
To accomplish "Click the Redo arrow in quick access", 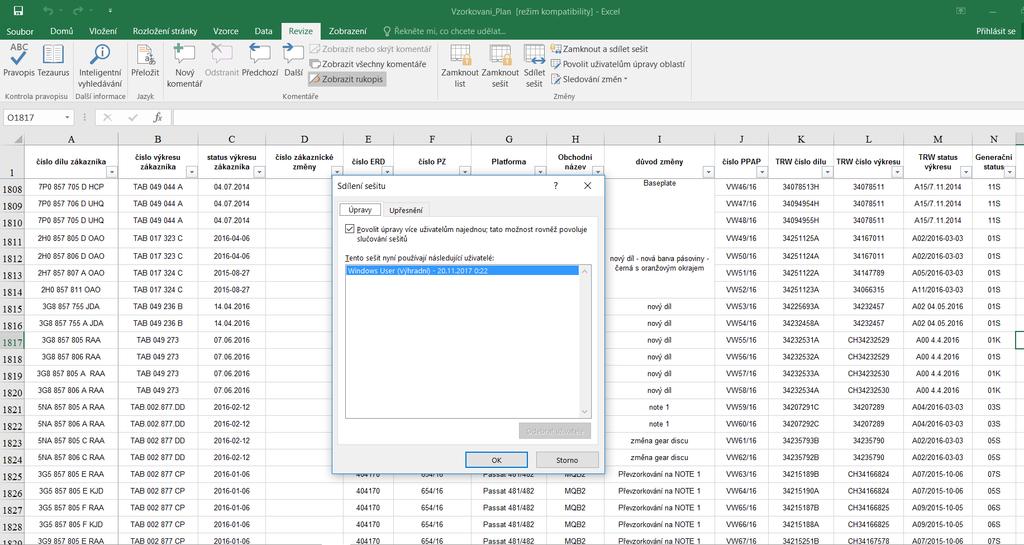I will [x=77, y=11].
